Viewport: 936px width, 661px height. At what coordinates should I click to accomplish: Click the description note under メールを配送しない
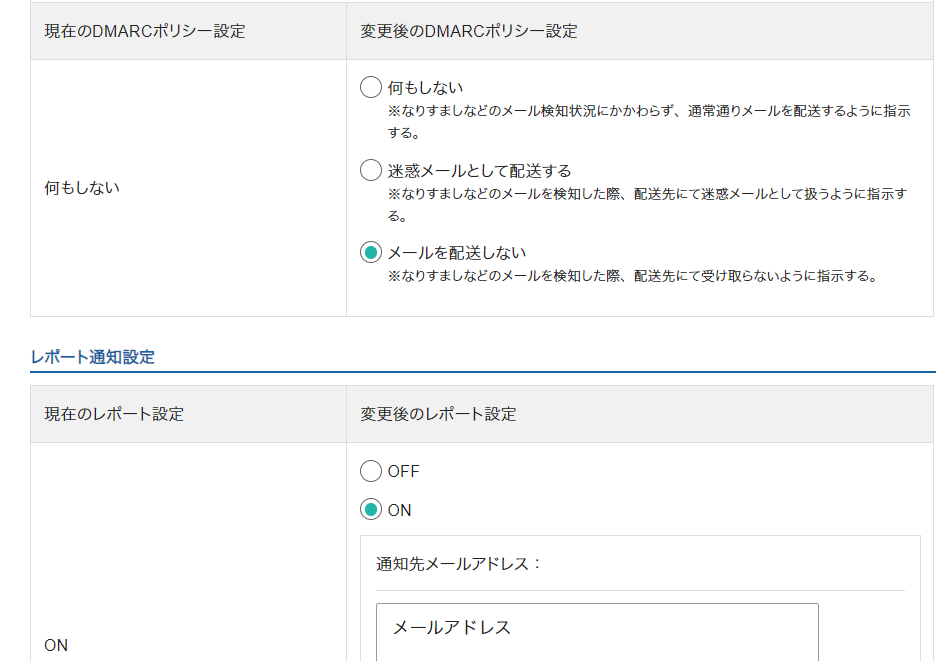click(632, 276)
